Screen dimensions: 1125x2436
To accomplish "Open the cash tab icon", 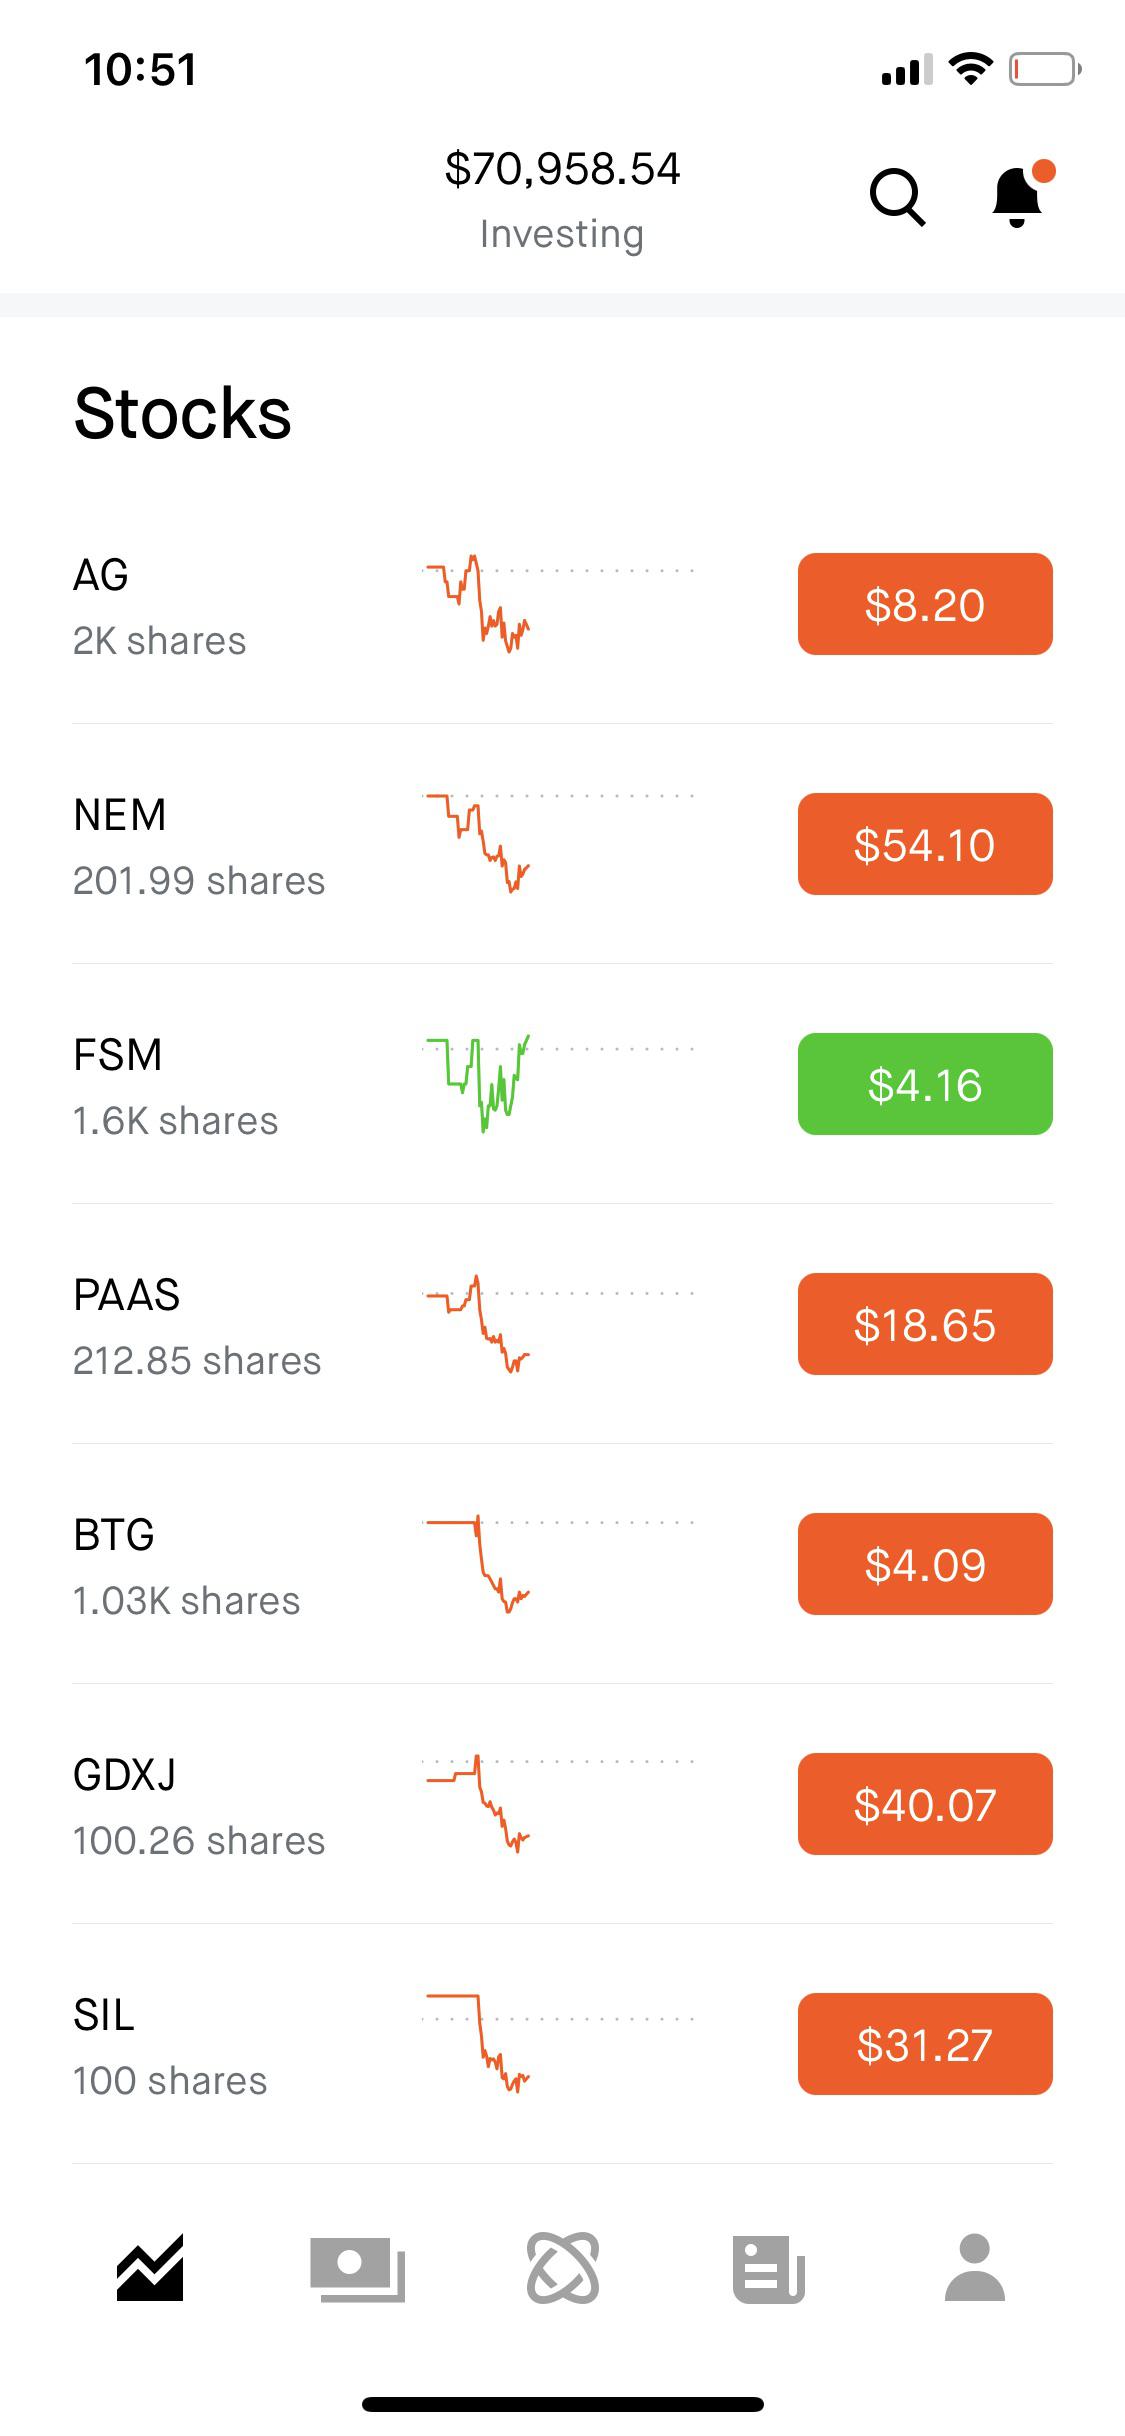I will 357,2267.
